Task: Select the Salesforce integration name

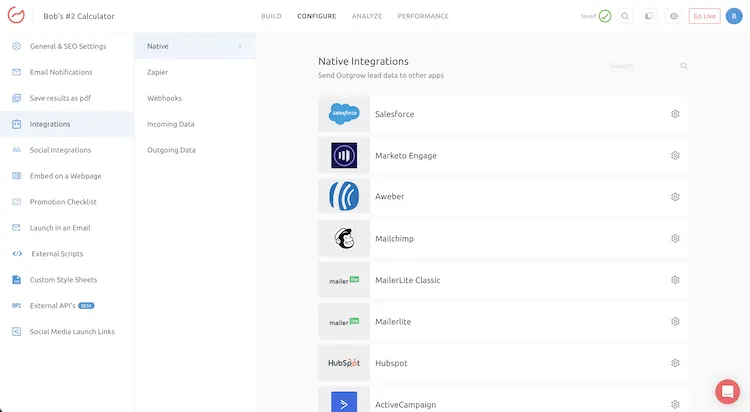Action: coord(395,114)
